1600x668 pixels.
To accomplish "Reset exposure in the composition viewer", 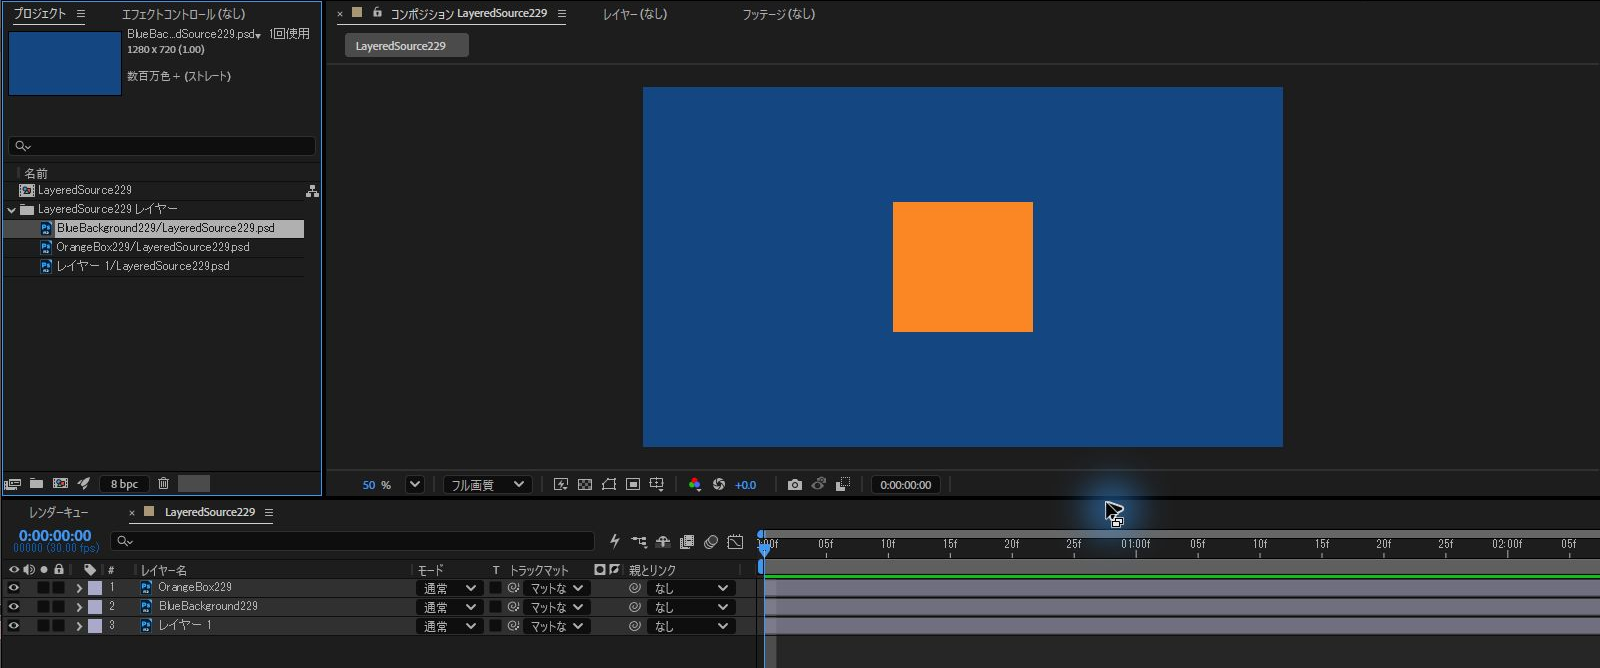I will tap(719, 485).
